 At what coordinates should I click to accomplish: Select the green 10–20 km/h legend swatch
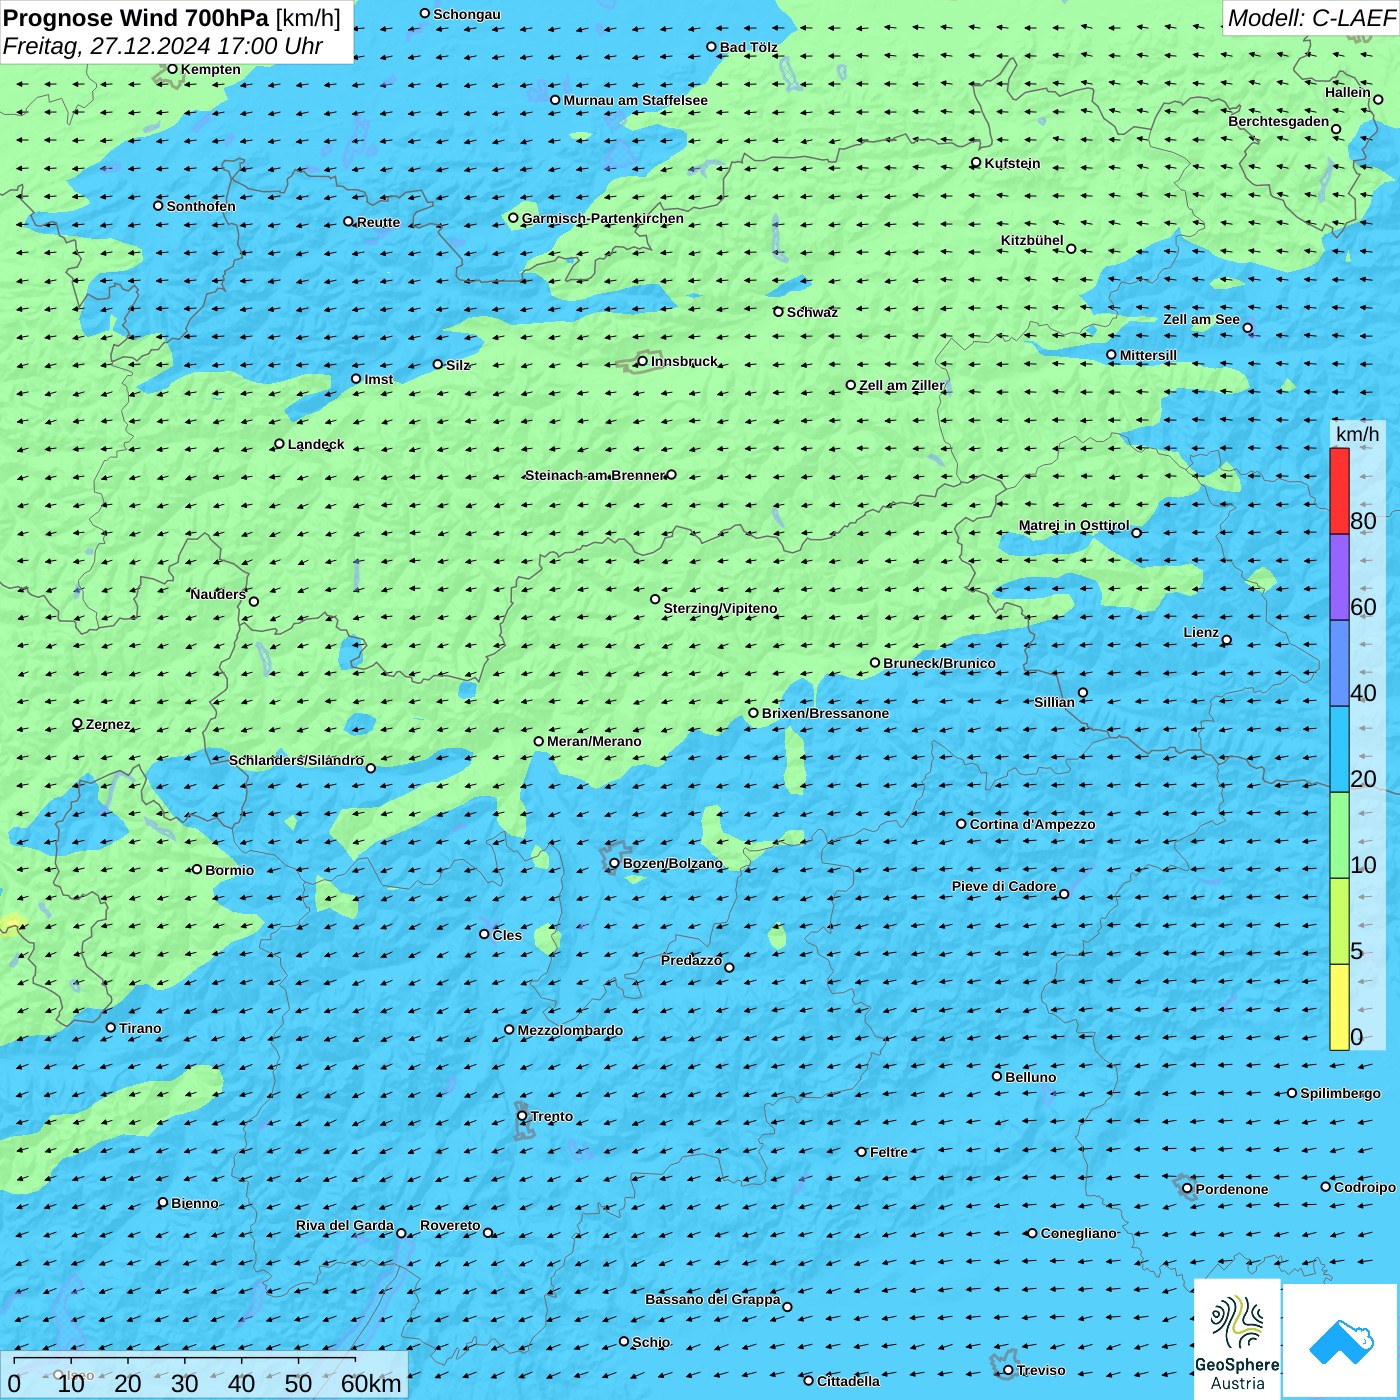[x=1339, y=835]
